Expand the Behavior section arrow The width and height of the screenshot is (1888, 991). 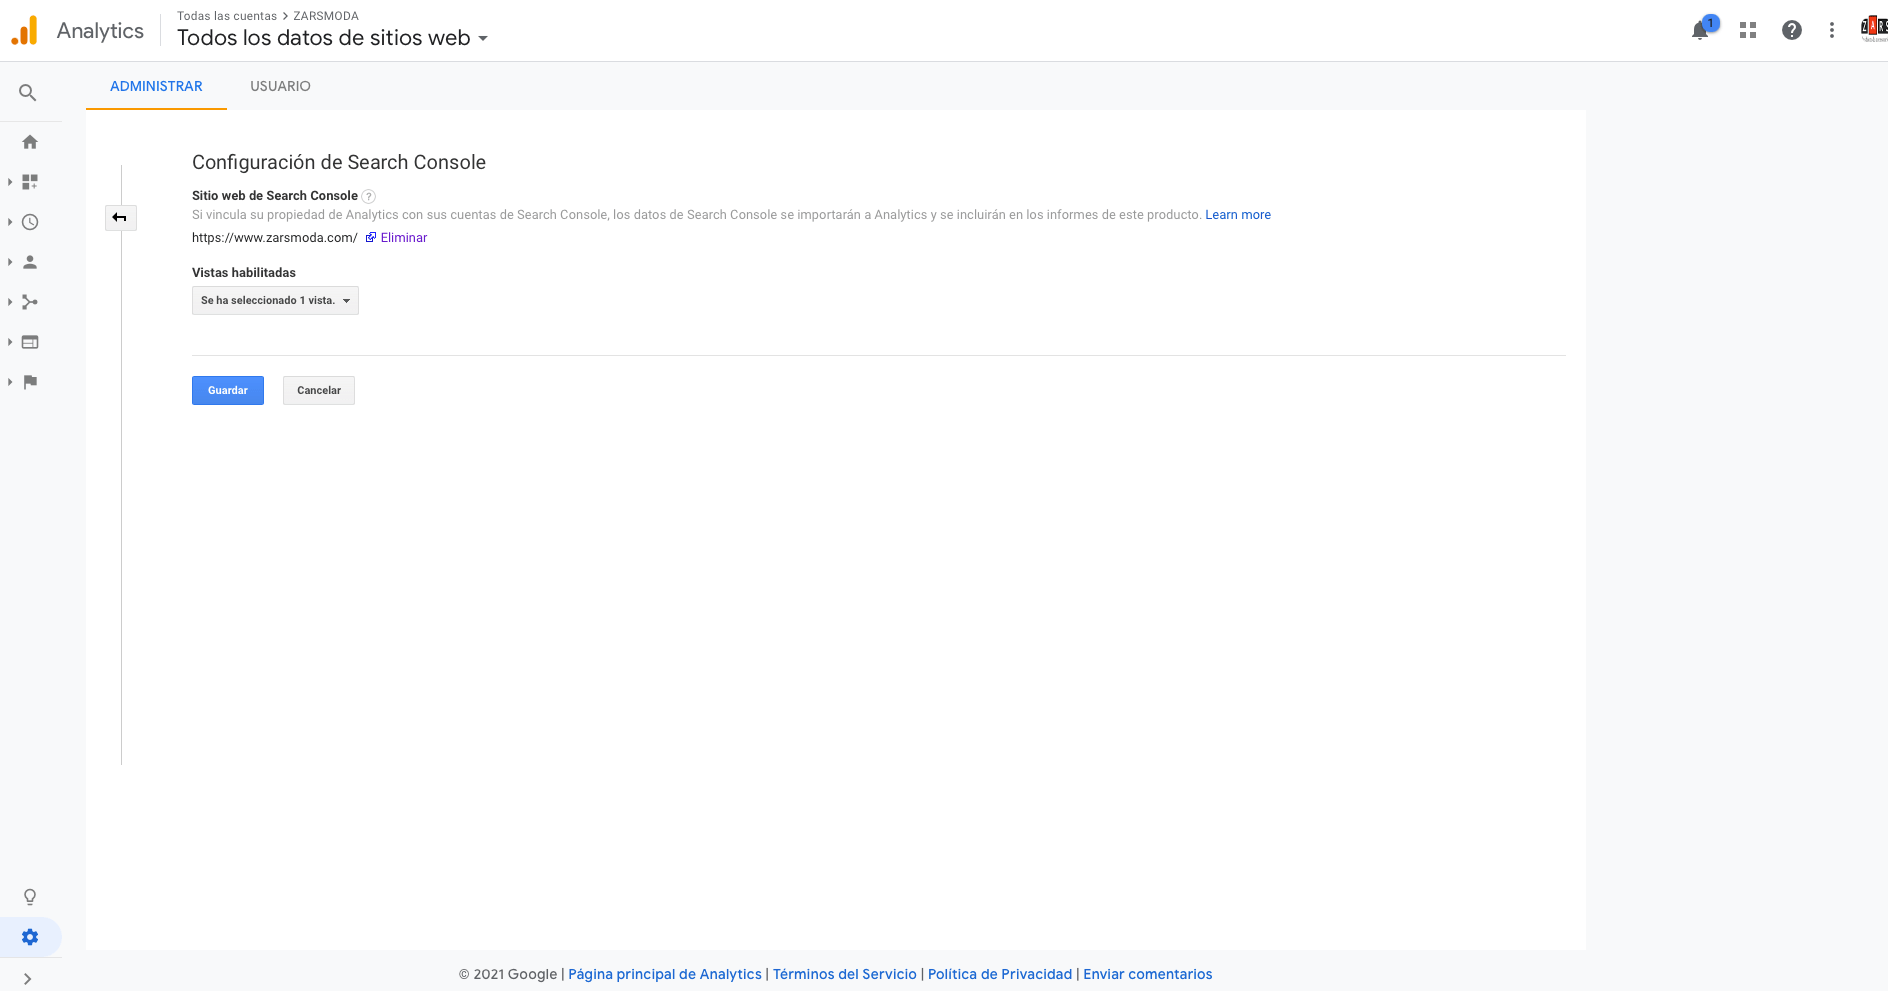pos(10,342)
